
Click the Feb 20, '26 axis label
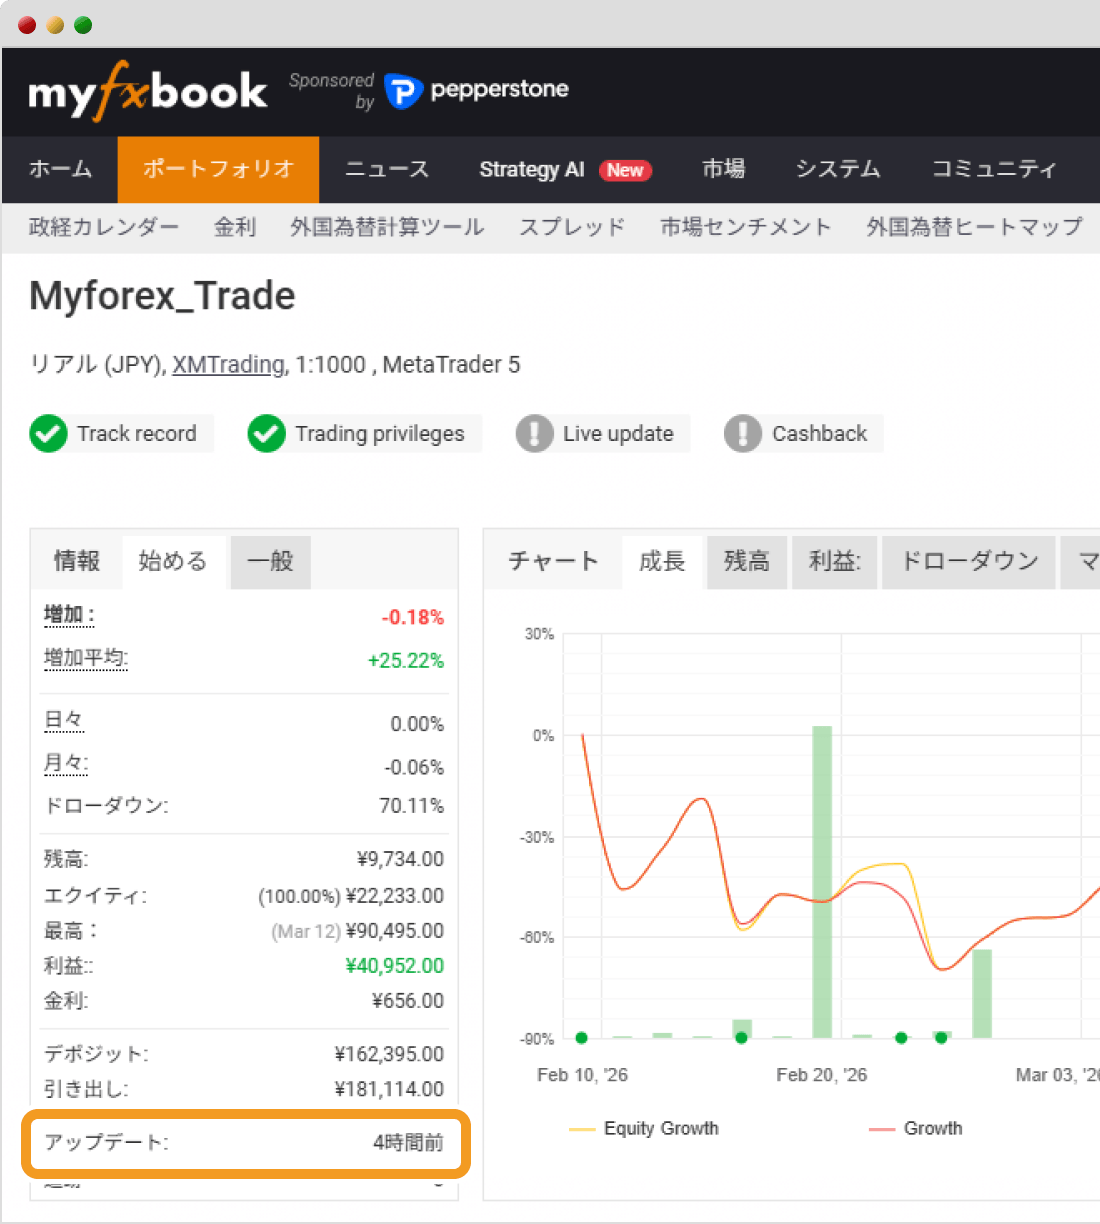[x=822, y=1075]
